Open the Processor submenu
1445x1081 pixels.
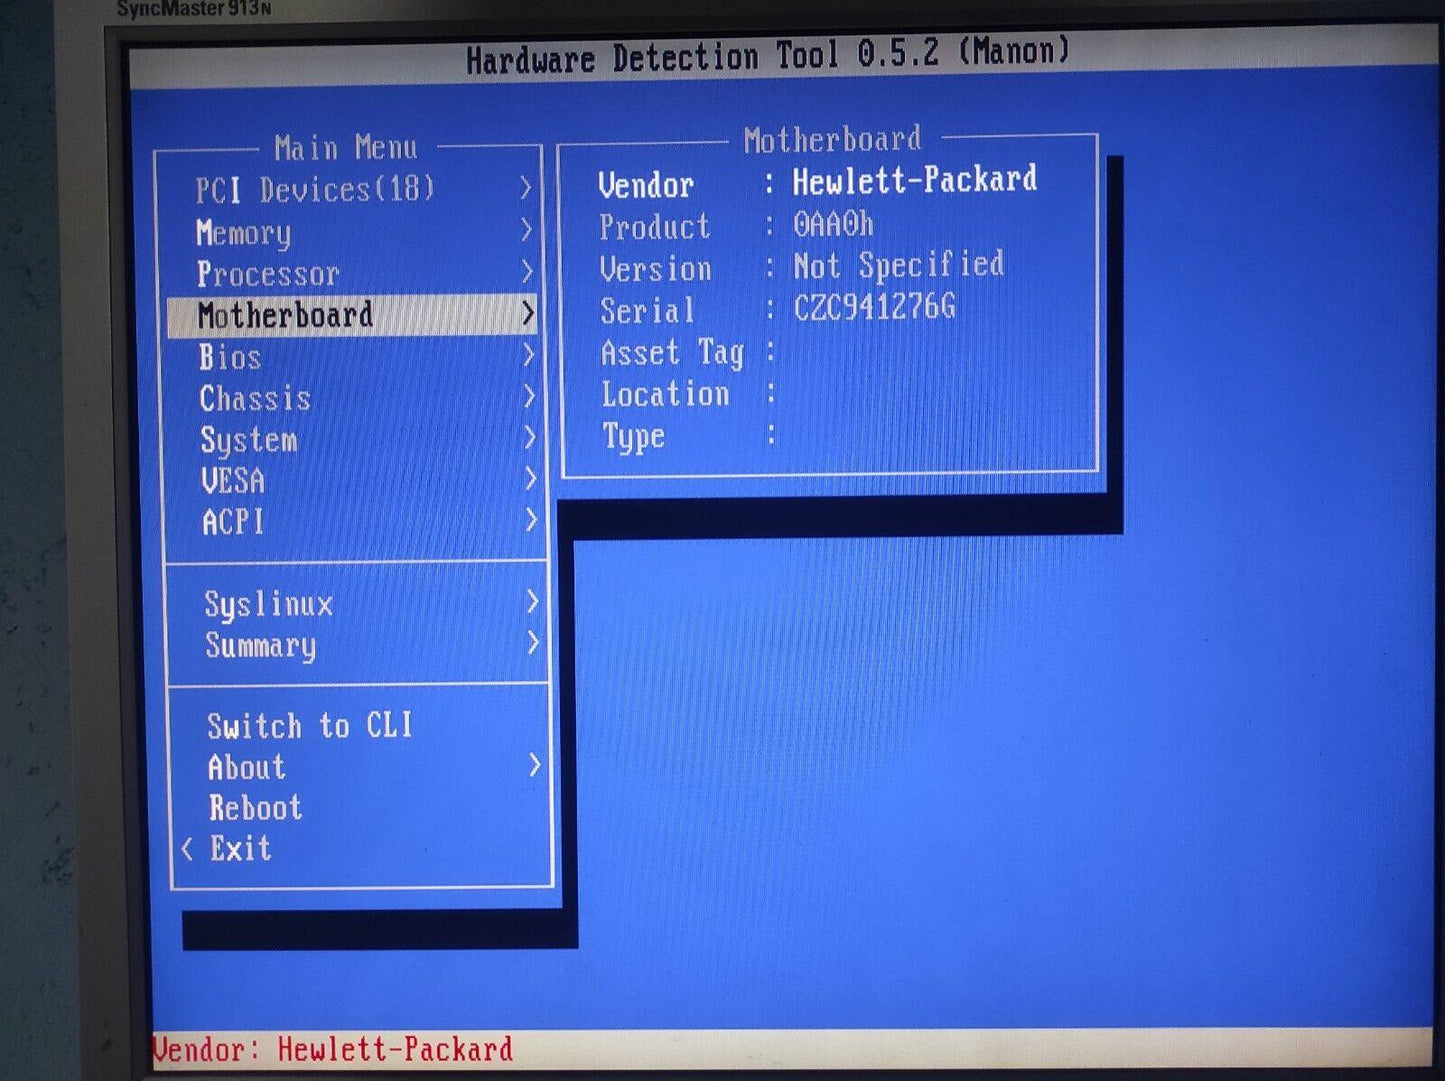pos(268,274)
